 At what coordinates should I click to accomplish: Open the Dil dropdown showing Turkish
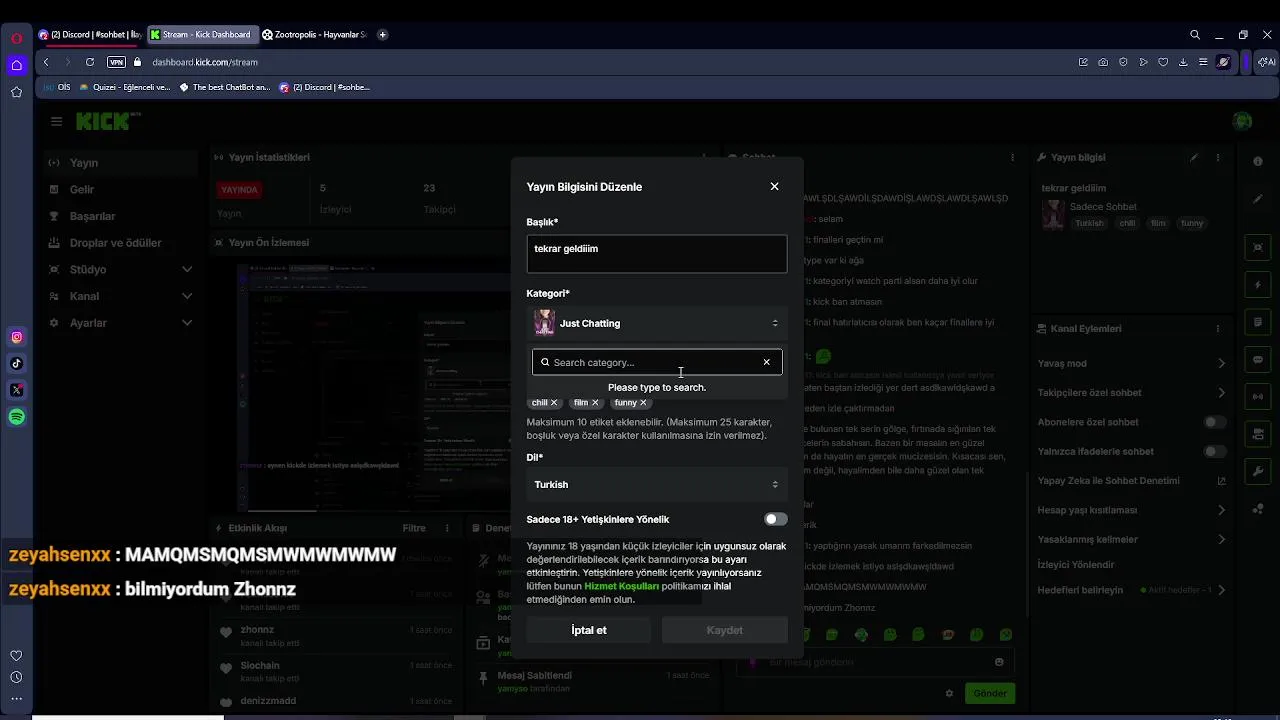click(657, 484)
